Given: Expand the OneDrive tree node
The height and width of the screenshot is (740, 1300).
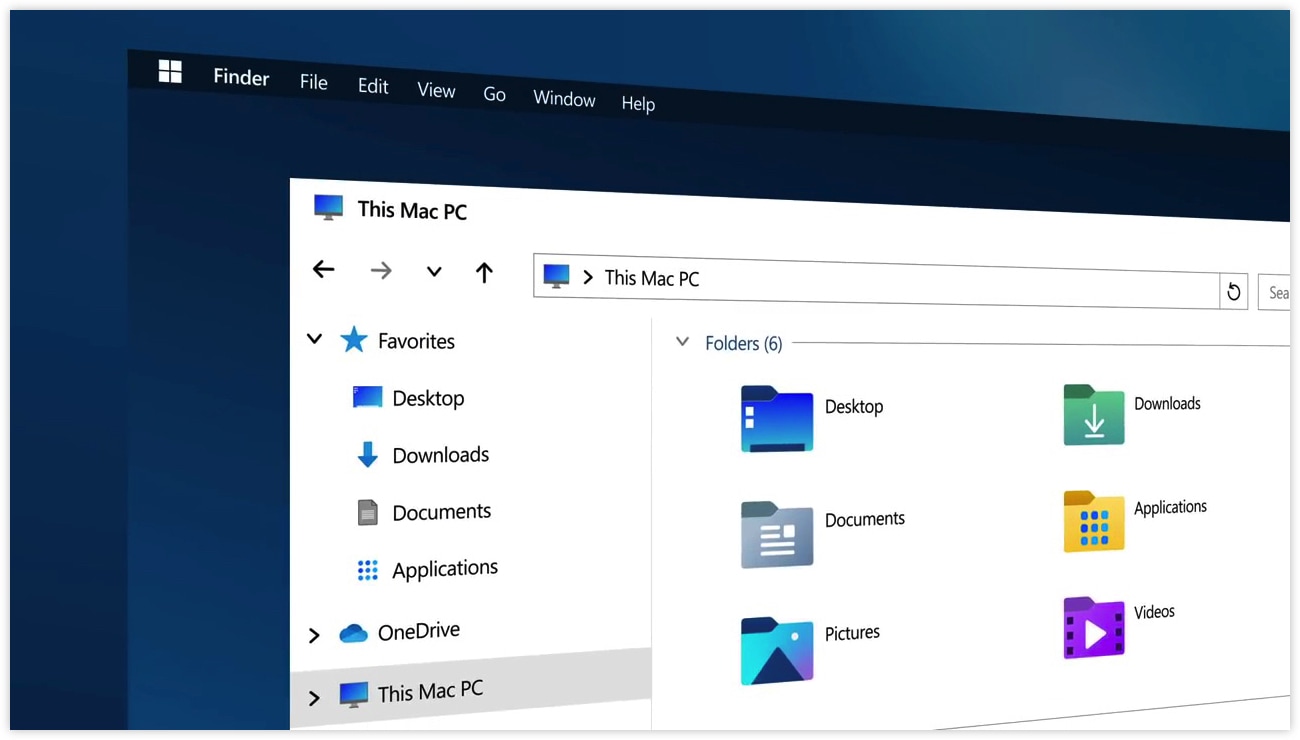Looking at the screenshot, I should (314, 635).
